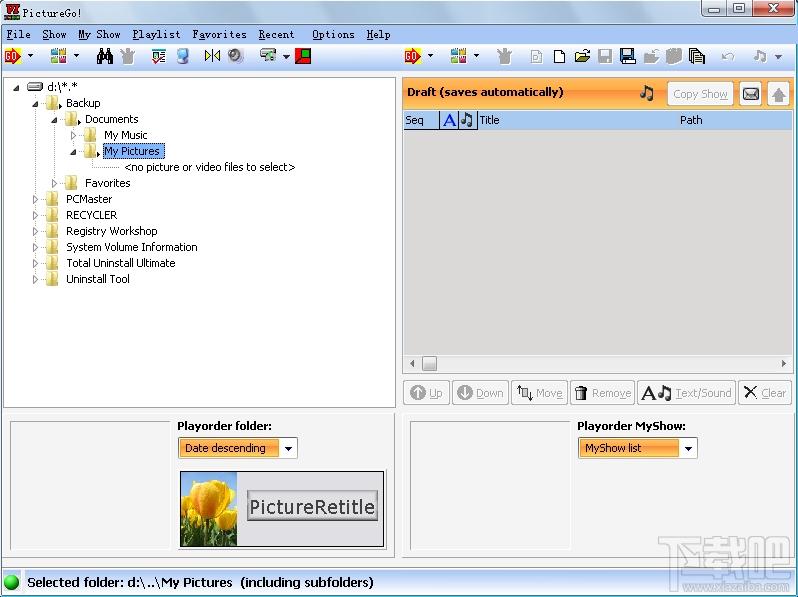Image resolution: width=798 pixels, height=597 pixels.
Task: Click the grayed floppy disk save icon
Action: click(x=605, y=56)
